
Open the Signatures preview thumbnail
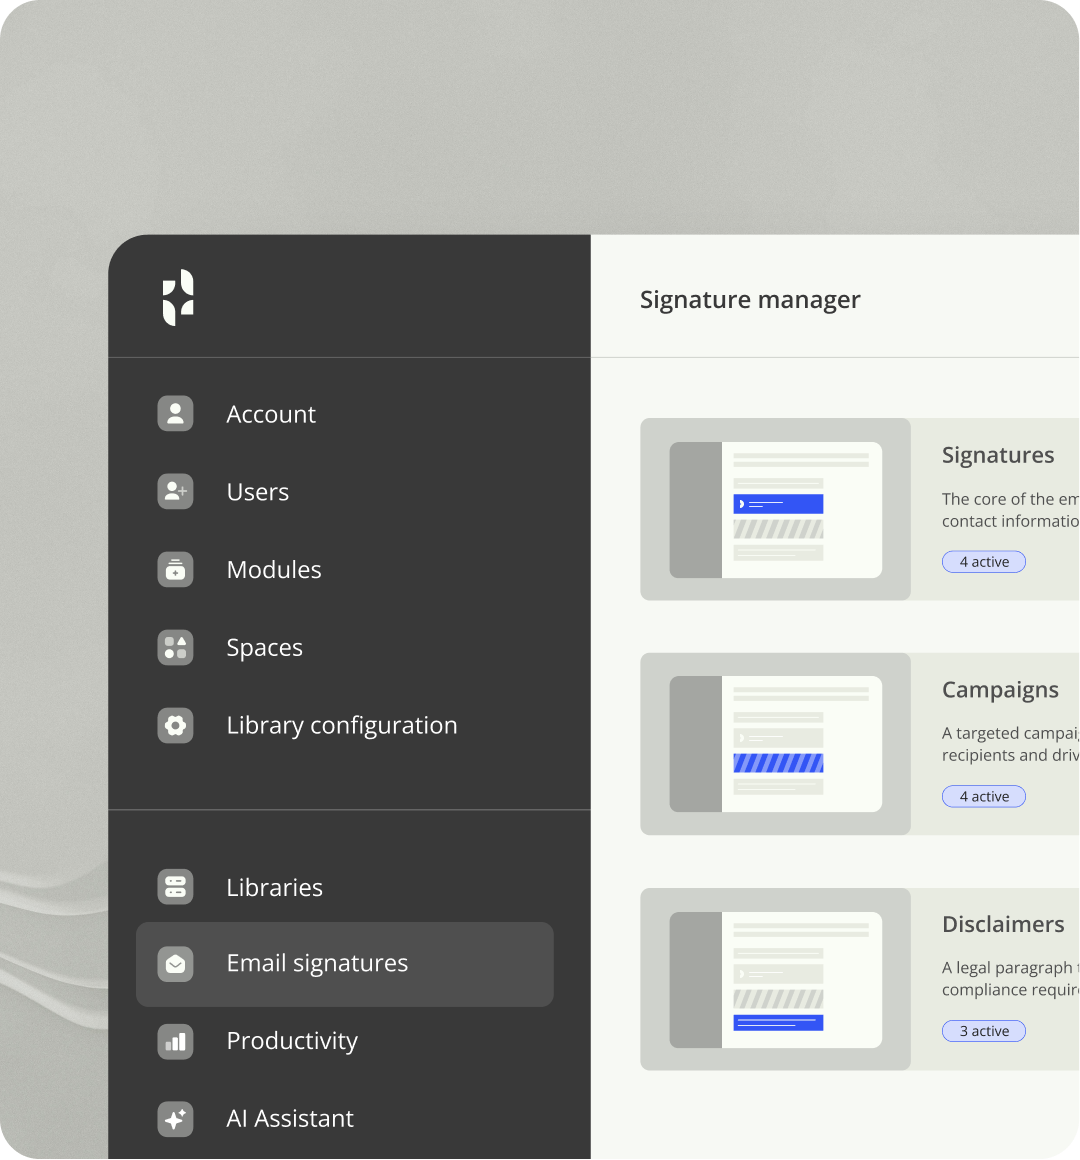click(x=775, y=509)
